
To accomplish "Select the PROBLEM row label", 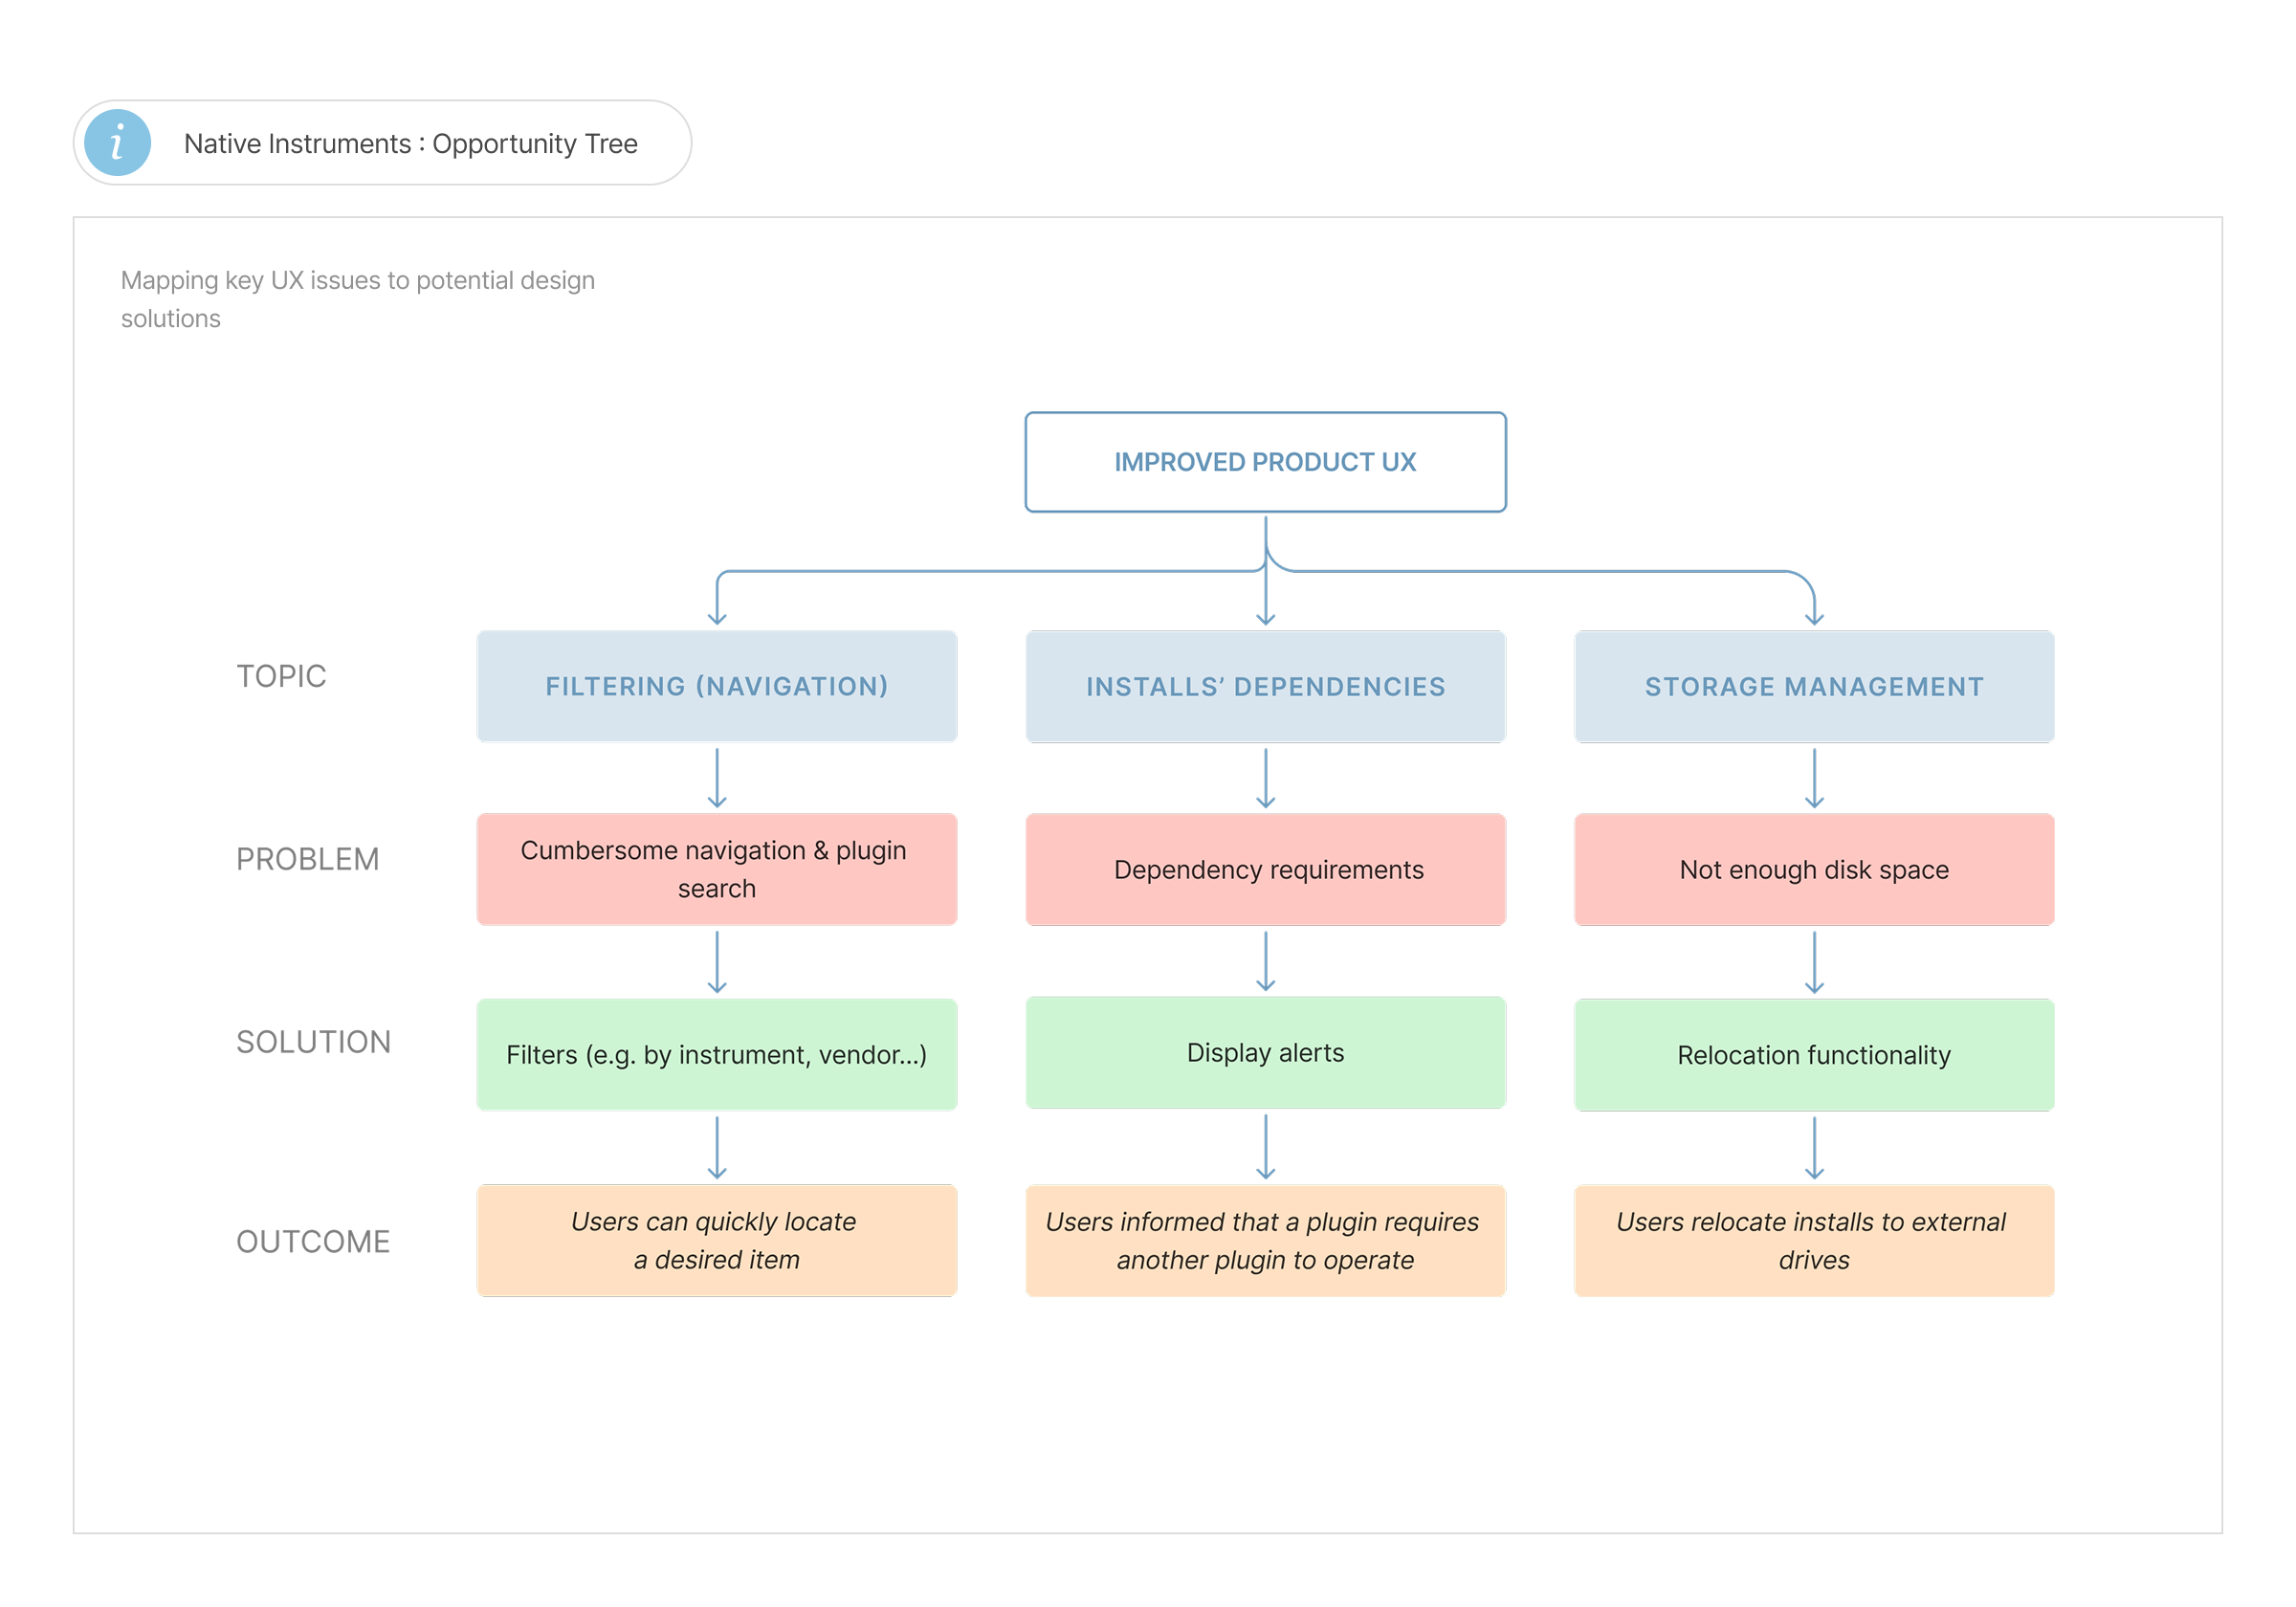I will click(x=307, y=859).
